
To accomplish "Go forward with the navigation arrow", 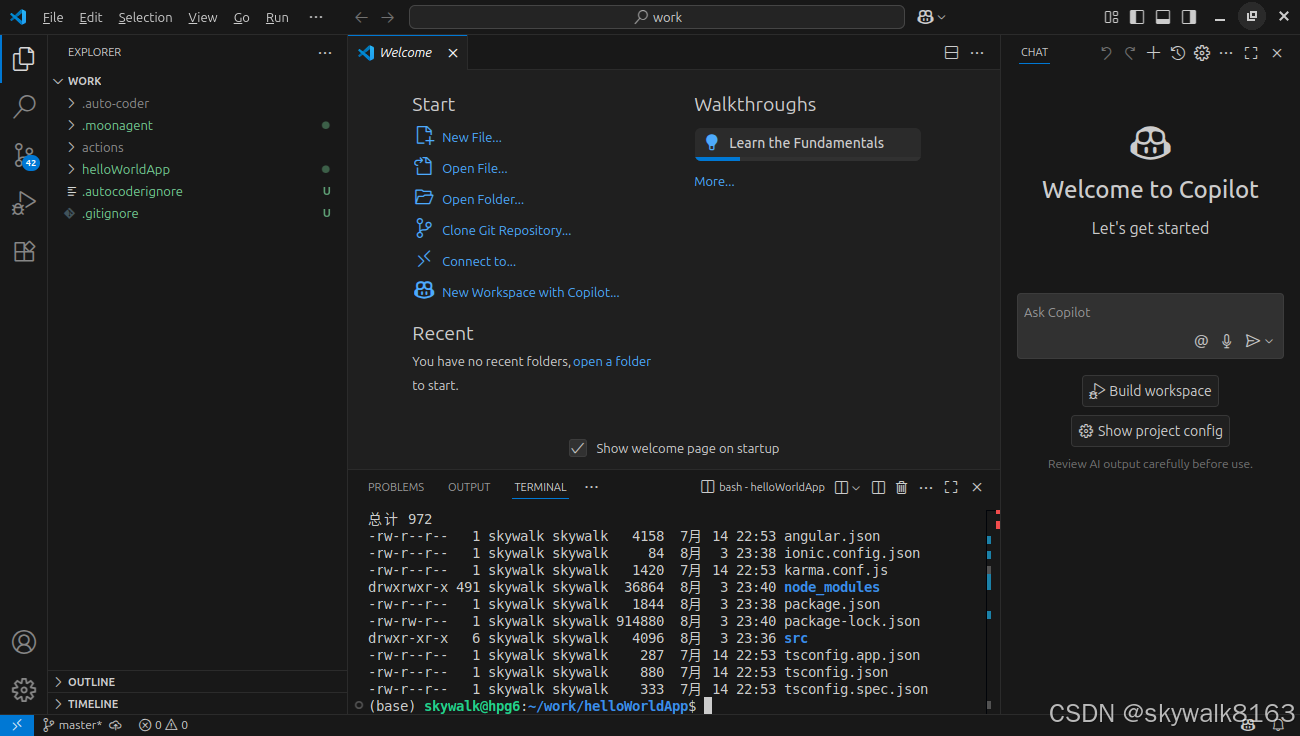I will tap(388, 17).
